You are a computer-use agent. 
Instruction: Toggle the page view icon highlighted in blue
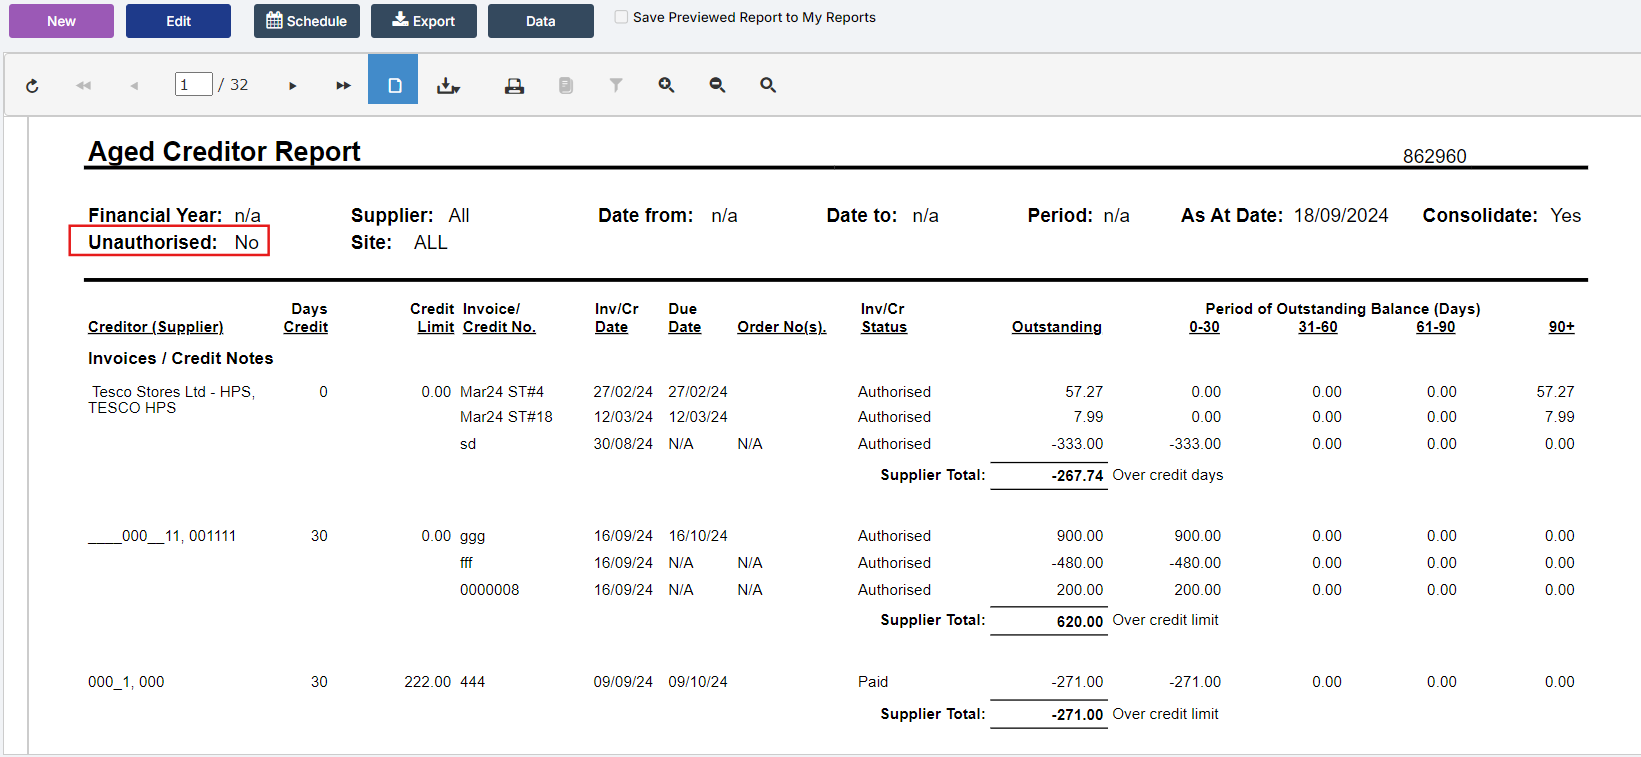pos(393,79)
